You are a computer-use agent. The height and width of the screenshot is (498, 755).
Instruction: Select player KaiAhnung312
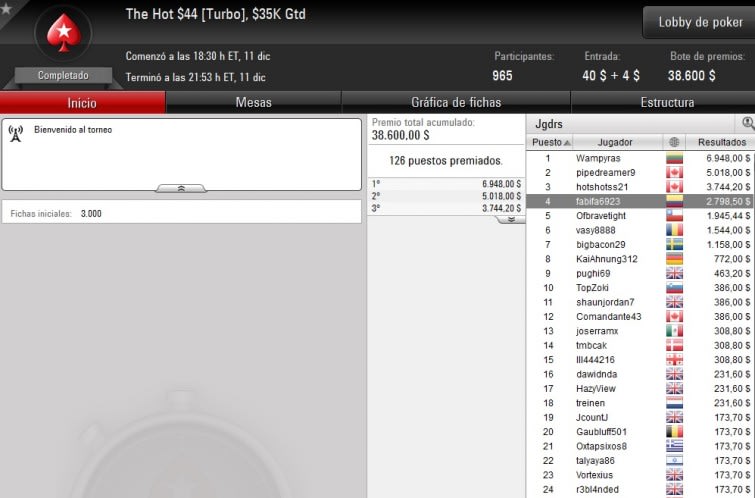pos(640,259)
